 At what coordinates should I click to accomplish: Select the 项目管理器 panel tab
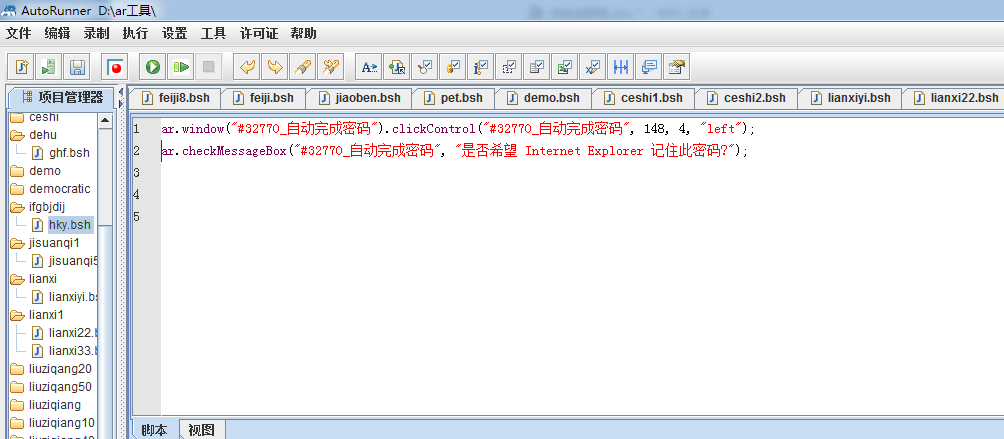point(61,97)
